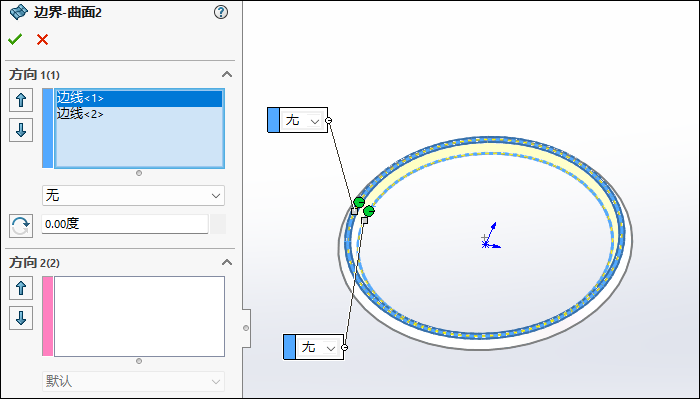Click the flip tangent direction icon
700x399 pixels.
tap(21, 226)
